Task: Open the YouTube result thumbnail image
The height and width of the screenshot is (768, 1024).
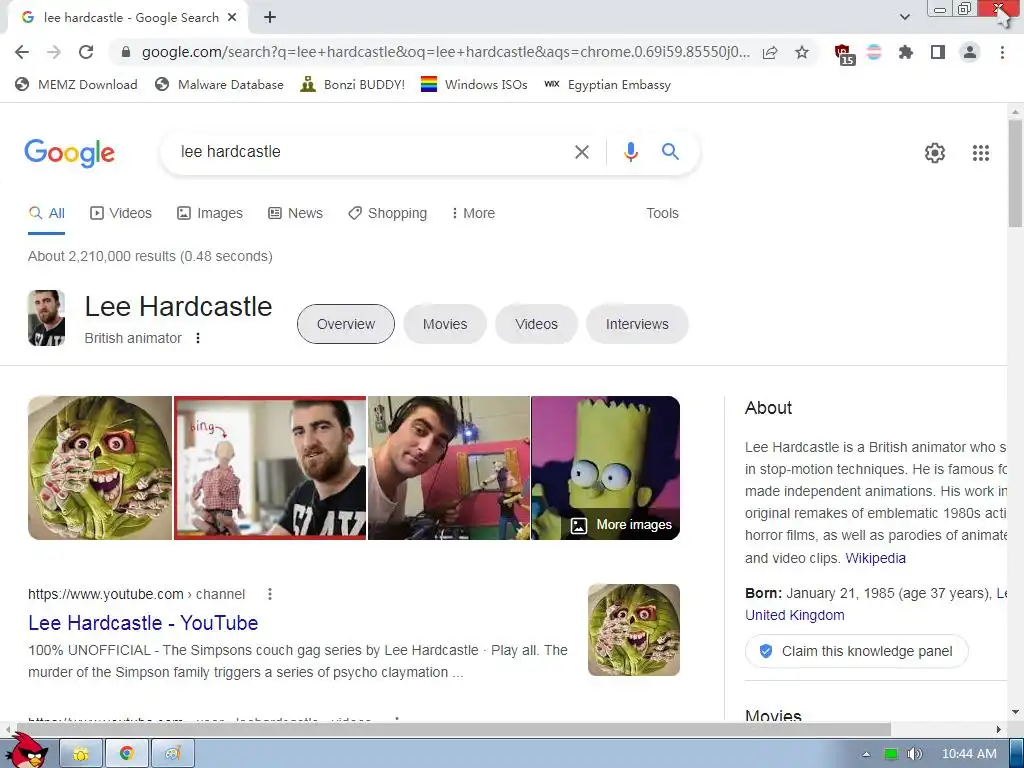Action: [x=633, y=630]
